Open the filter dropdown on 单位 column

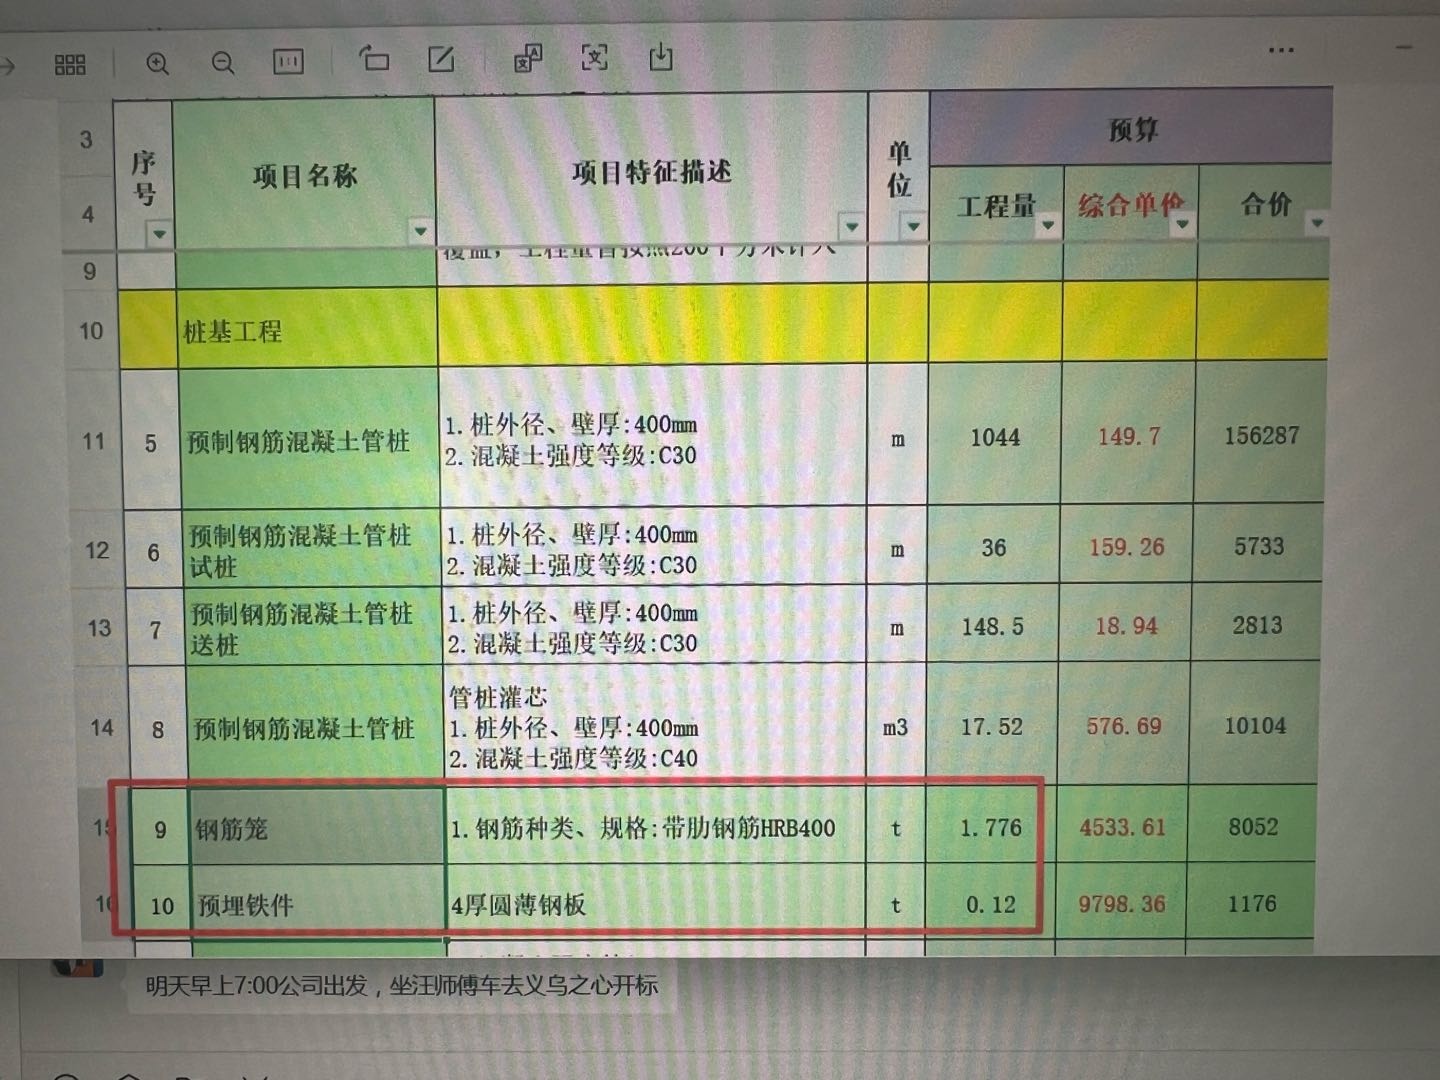911,228
